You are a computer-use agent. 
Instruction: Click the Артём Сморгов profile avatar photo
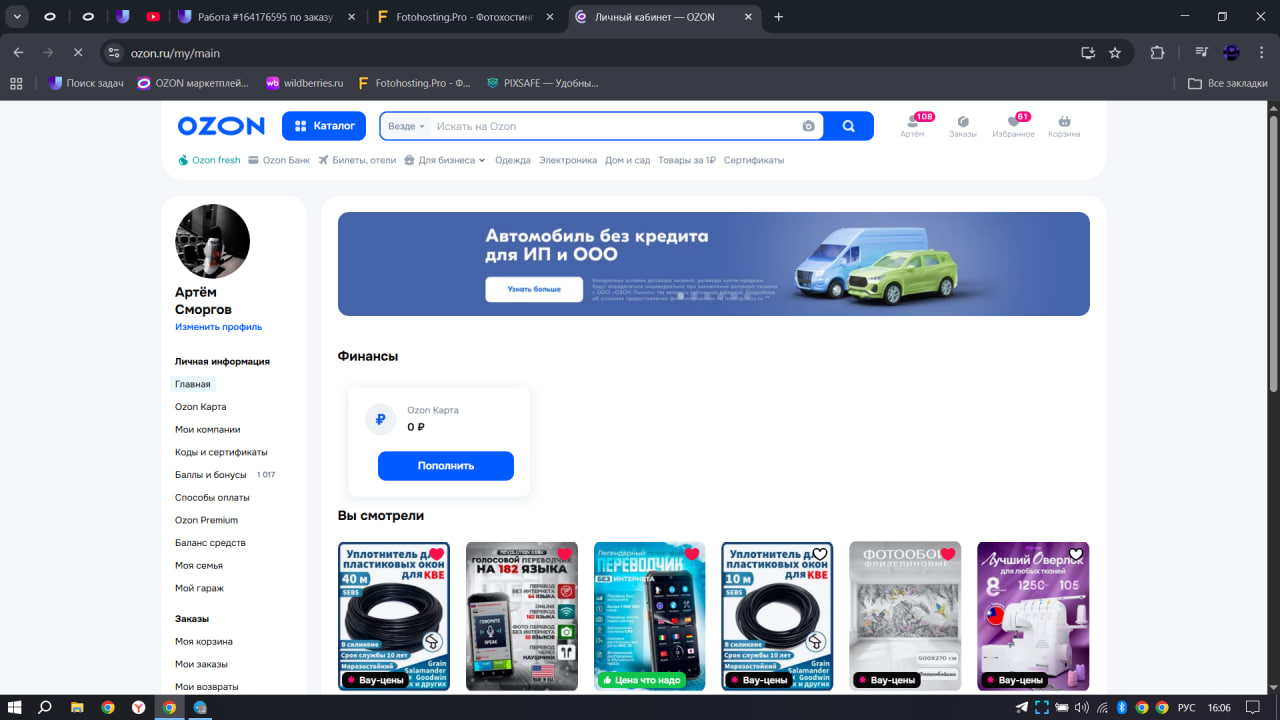(212, 241)
